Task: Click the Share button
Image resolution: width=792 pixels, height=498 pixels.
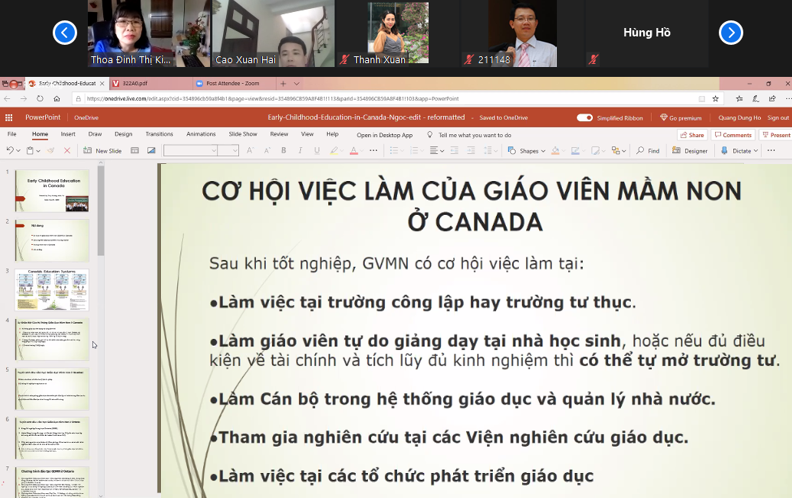Action: click(x=692, y=135)
